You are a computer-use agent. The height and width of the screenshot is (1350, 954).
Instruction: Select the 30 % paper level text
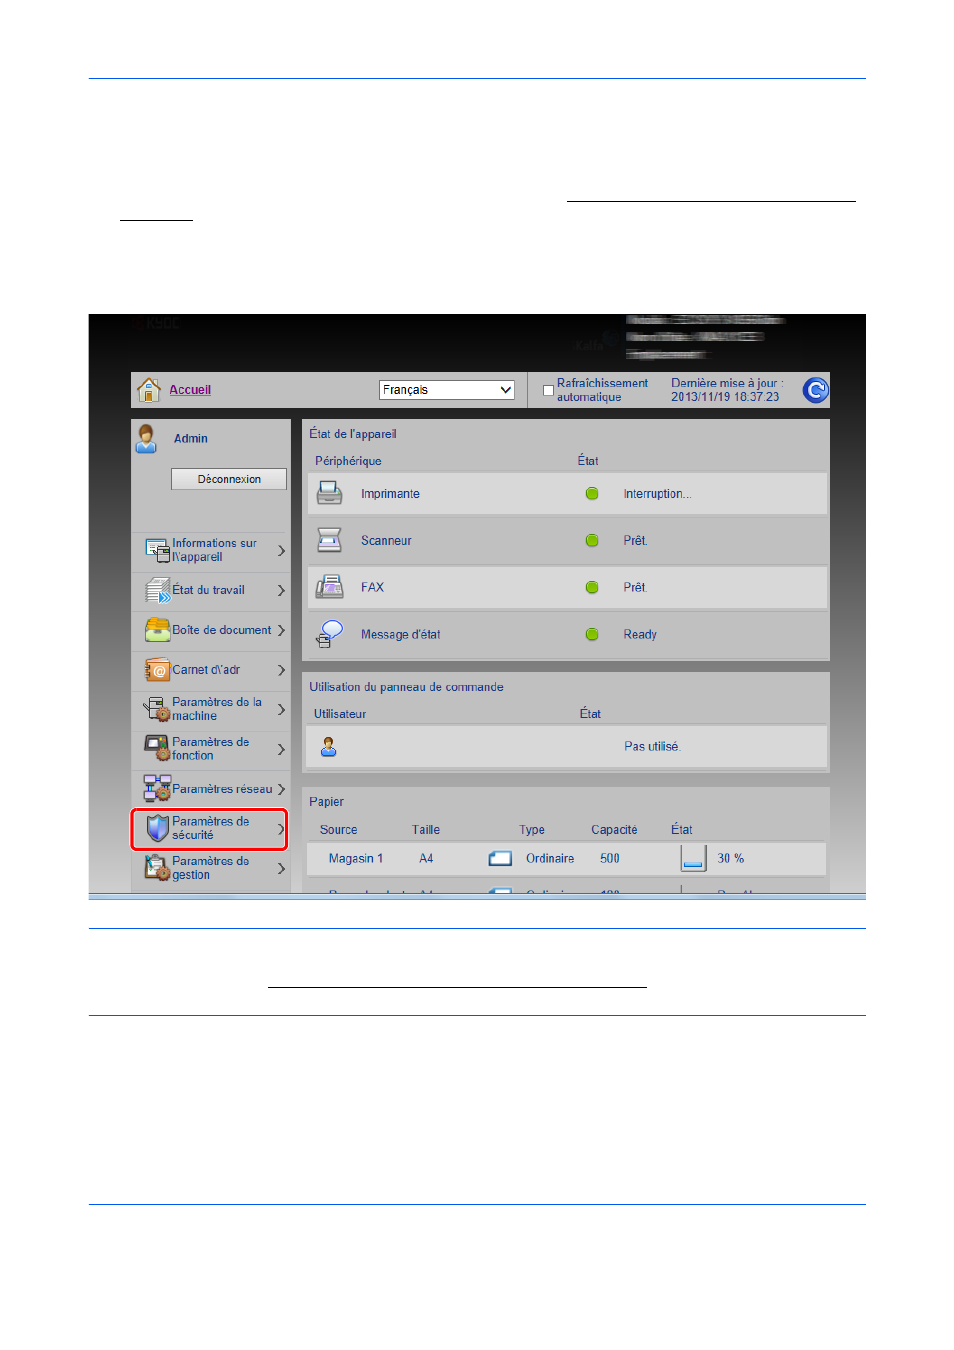point(731,859)
